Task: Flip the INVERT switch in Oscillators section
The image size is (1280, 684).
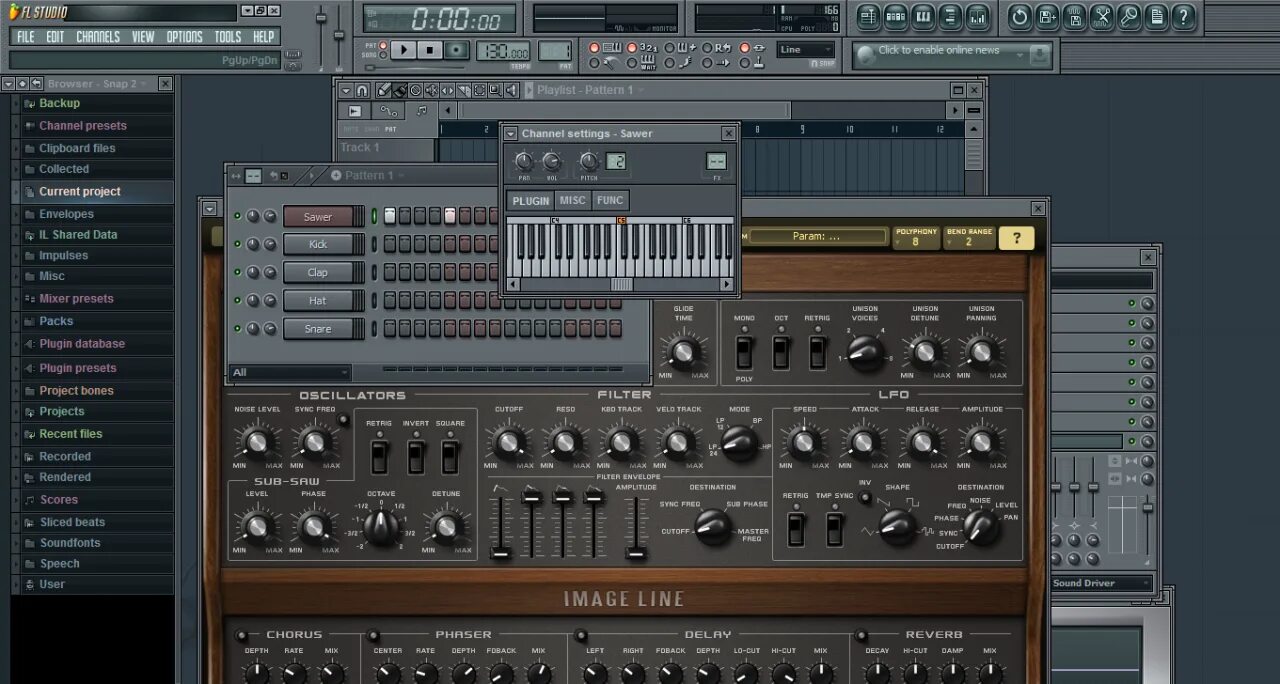Action: [x=416, y=457]
